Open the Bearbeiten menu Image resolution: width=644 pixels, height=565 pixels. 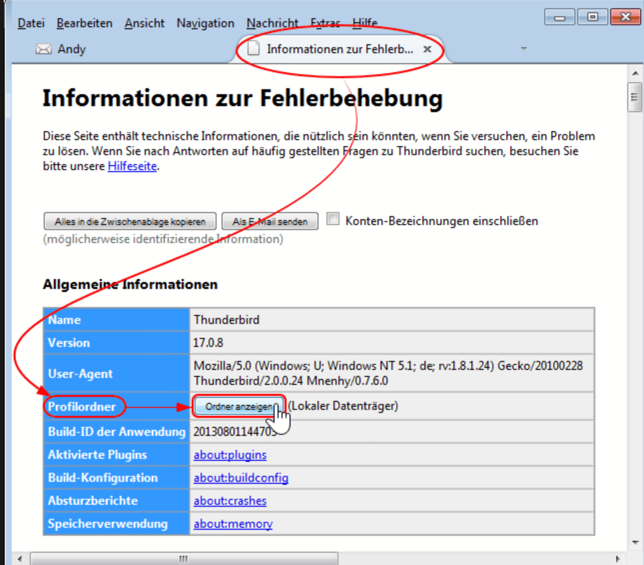click(x=84, y=23)
